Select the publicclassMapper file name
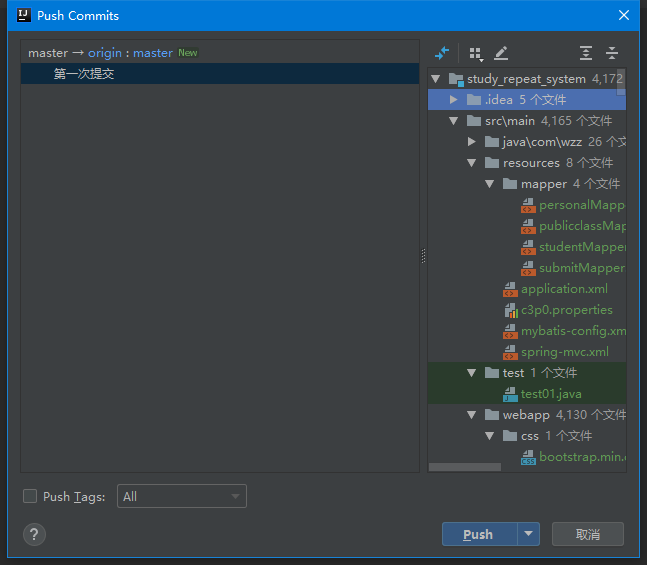Screen dimensions: 647x565 pos(583,226)
